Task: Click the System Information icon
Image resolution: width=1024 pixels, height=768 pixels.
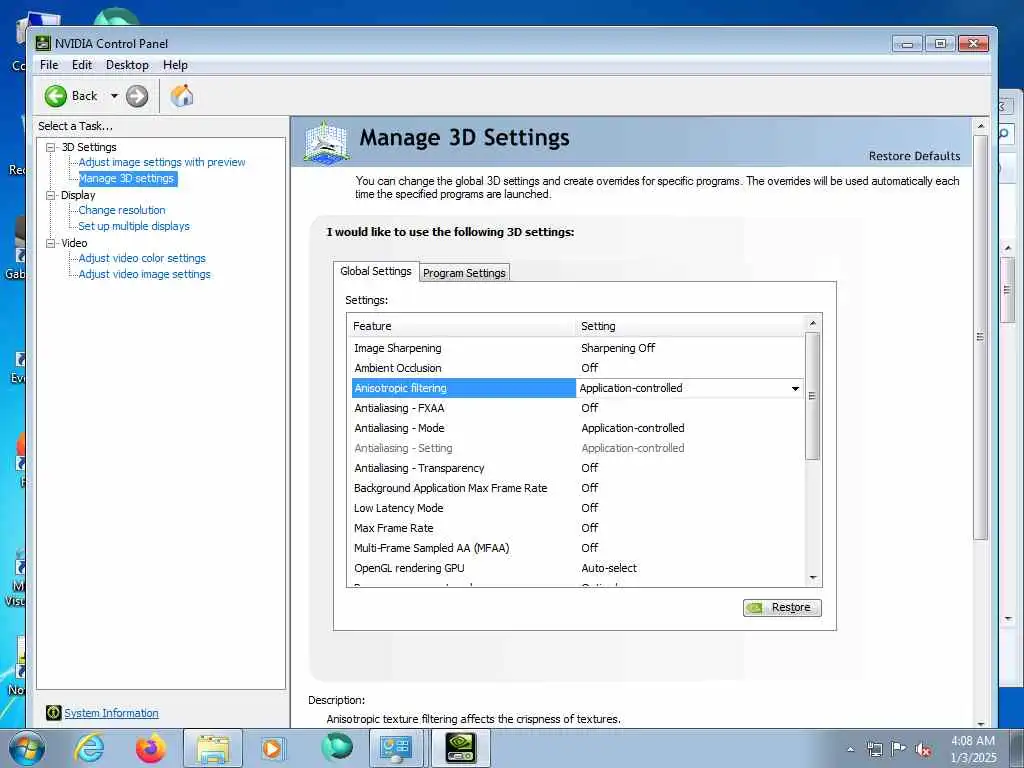Action: pos(54,713)
